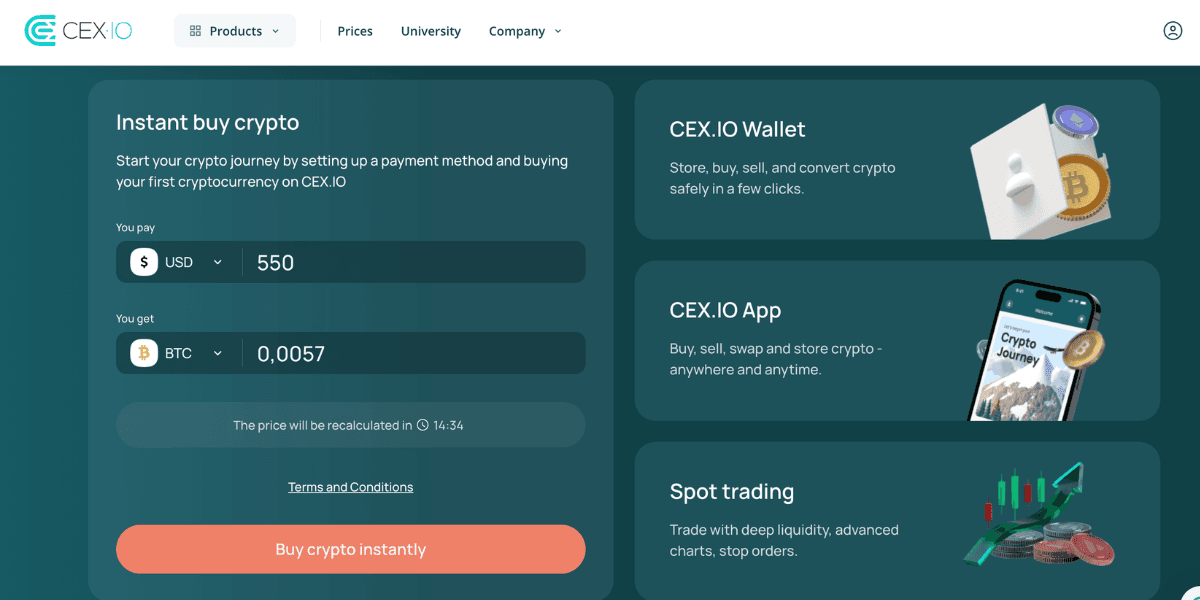
Task: Click the You get amount field
Action: pos(410,354)
